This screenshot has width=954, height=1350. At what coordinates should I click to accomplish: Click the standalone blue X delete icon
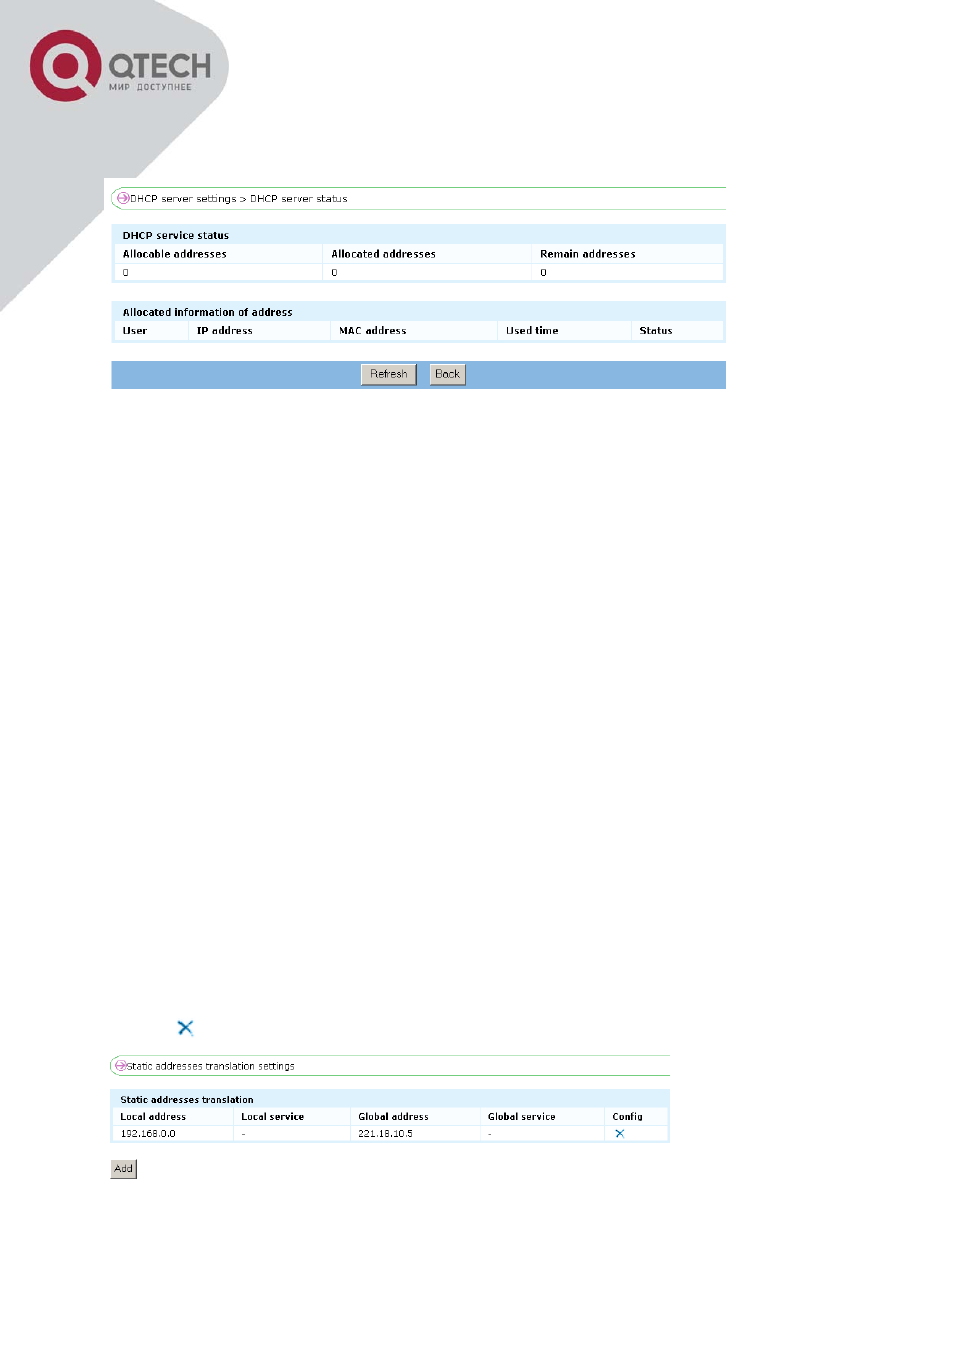point(185,1027)
